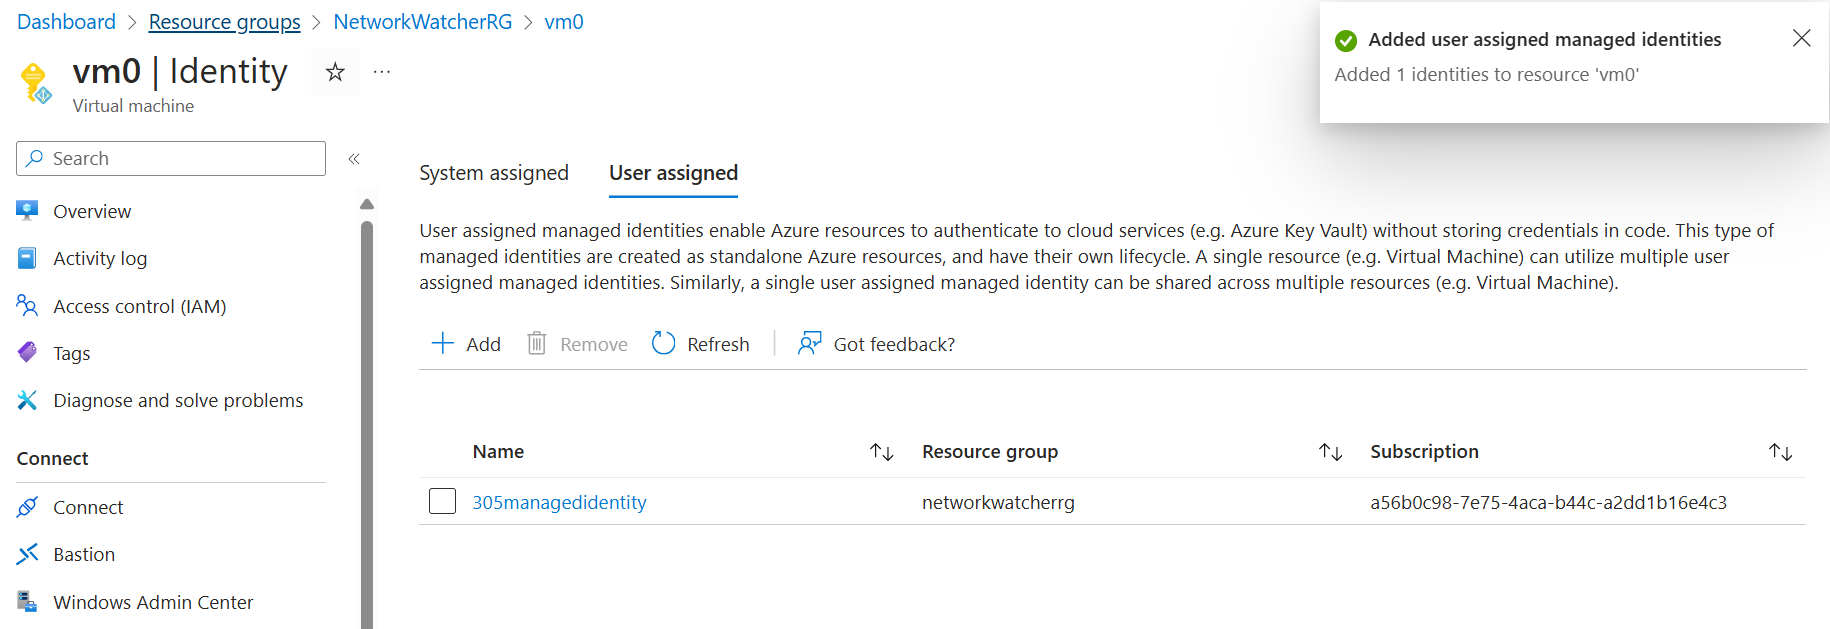Click the purple Tags icon

coord(28,353)
